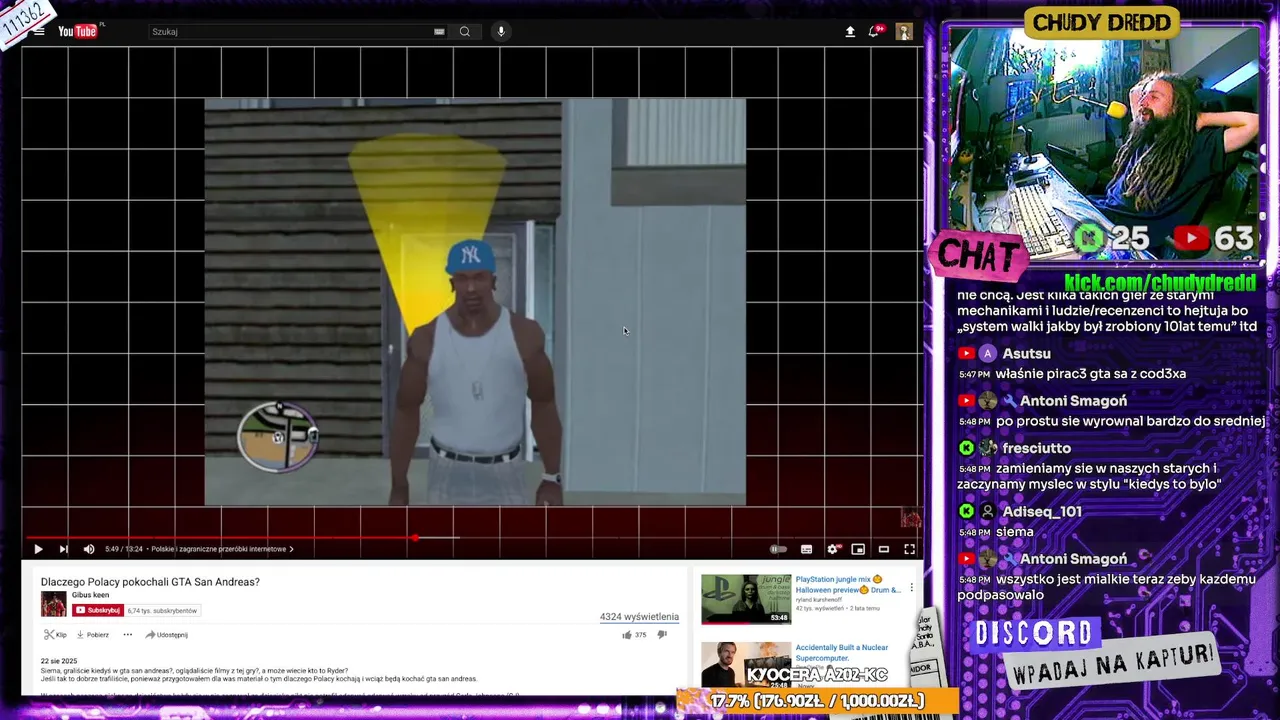Start voice search with microphone icon
This screenshot has width=1280, height=720.
501,31
